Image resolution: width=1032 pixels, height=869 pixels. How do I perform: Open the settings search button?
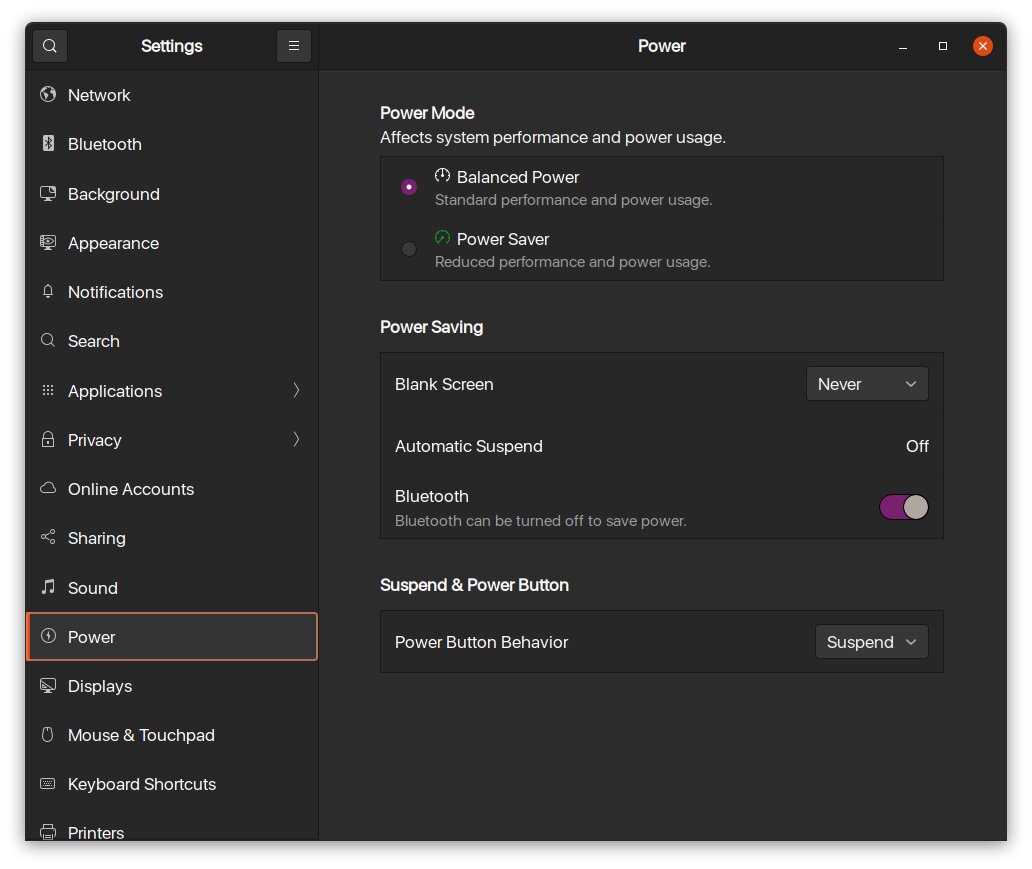[x=49, y=46]
